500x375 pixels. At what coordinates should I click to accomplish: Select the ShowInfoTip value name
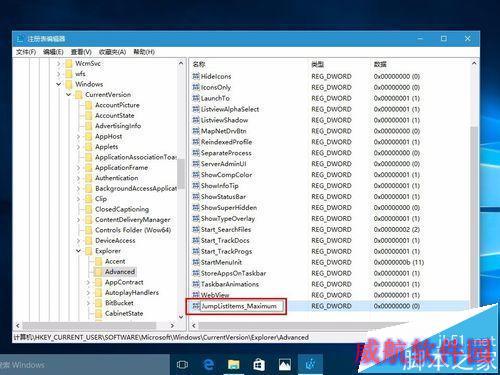[x=219, y=186]
